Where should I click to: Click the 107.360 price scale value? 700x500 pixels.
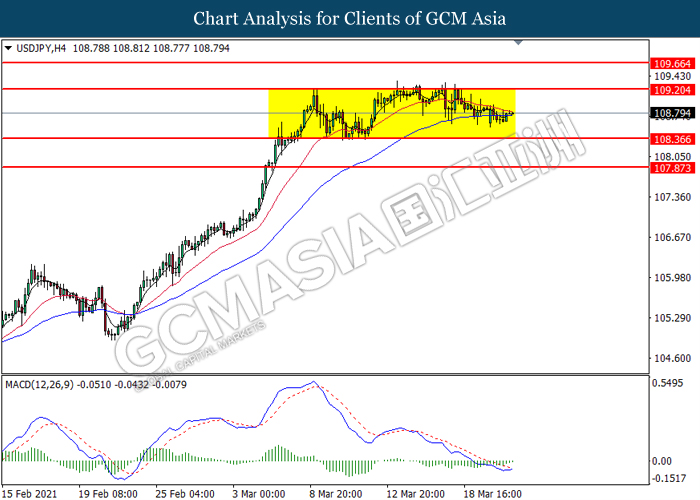pos(672,197)
